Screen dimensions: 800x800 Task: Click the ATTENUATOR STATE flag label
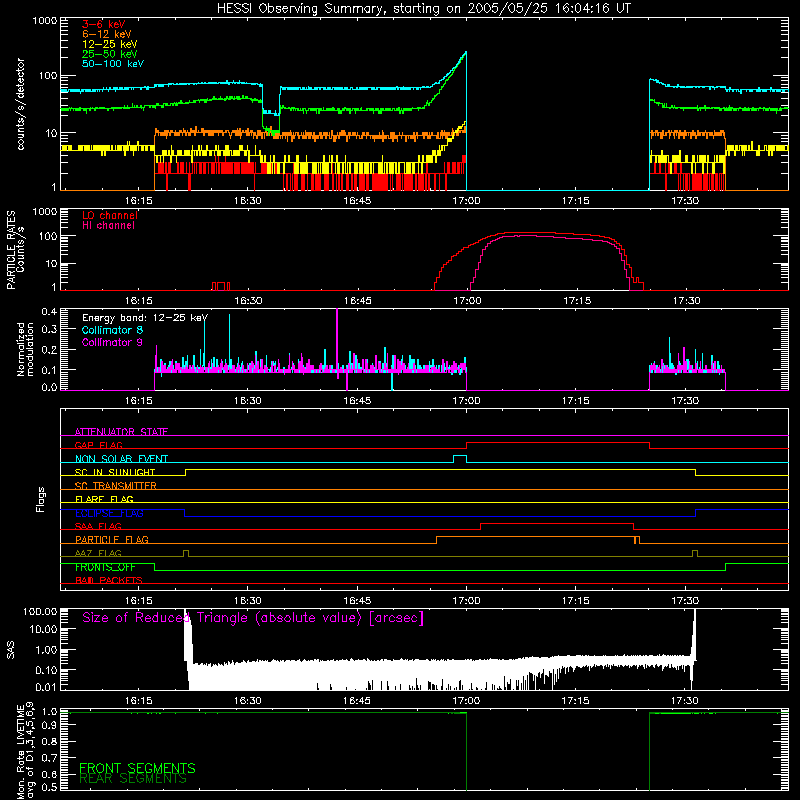pyautogui.click(x=121, y=432)
